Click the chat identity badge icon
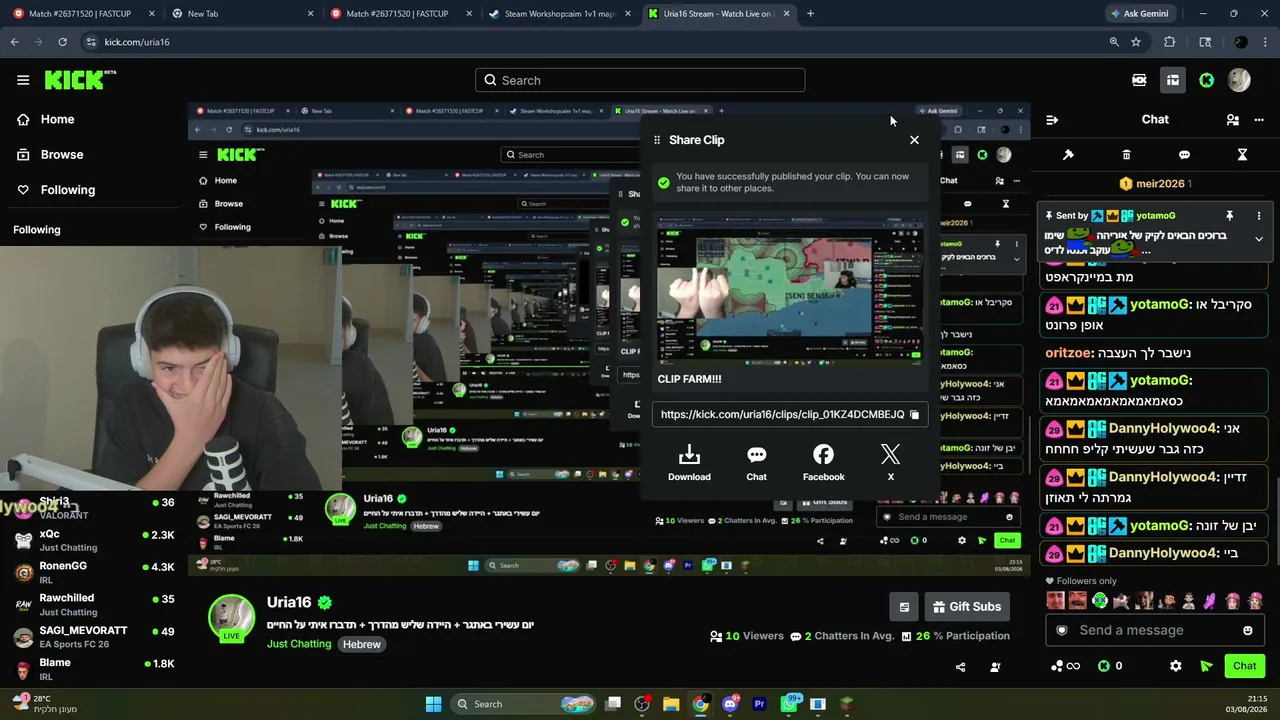This screenshot has height=720, width=1280. coord(1062,630)
